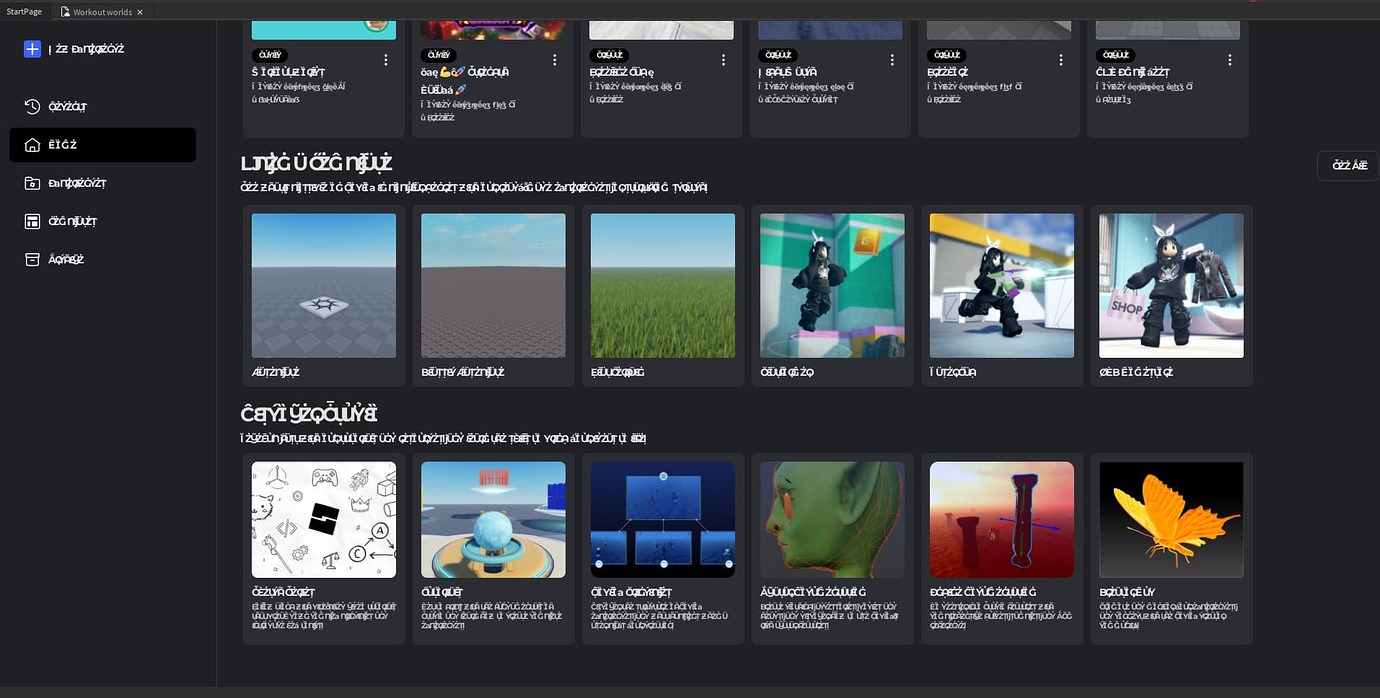Open three-dot menu on plain gray thumbnail card
This screenshot has height=698, width=1380.
[1061, 60]
